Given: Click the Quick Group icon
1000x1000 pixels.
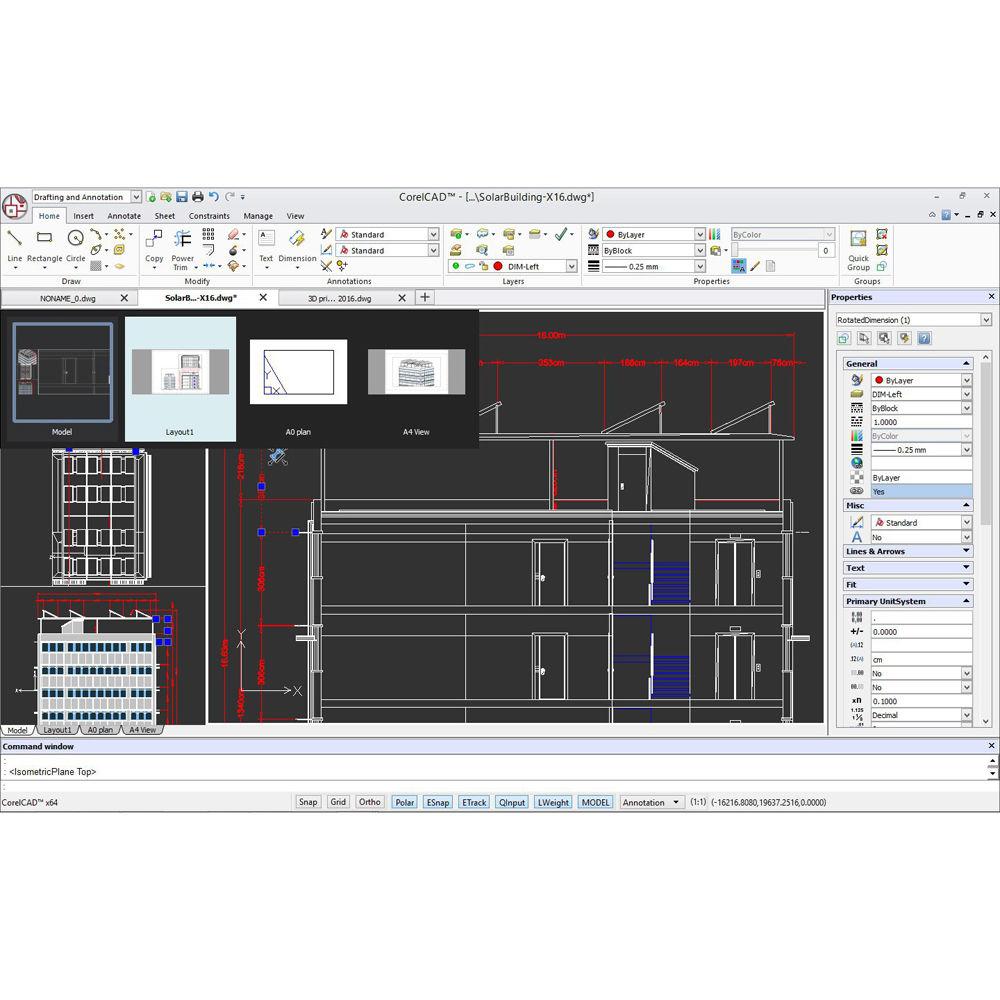Looking at the screenshot, I should click(x=859, y=248).
